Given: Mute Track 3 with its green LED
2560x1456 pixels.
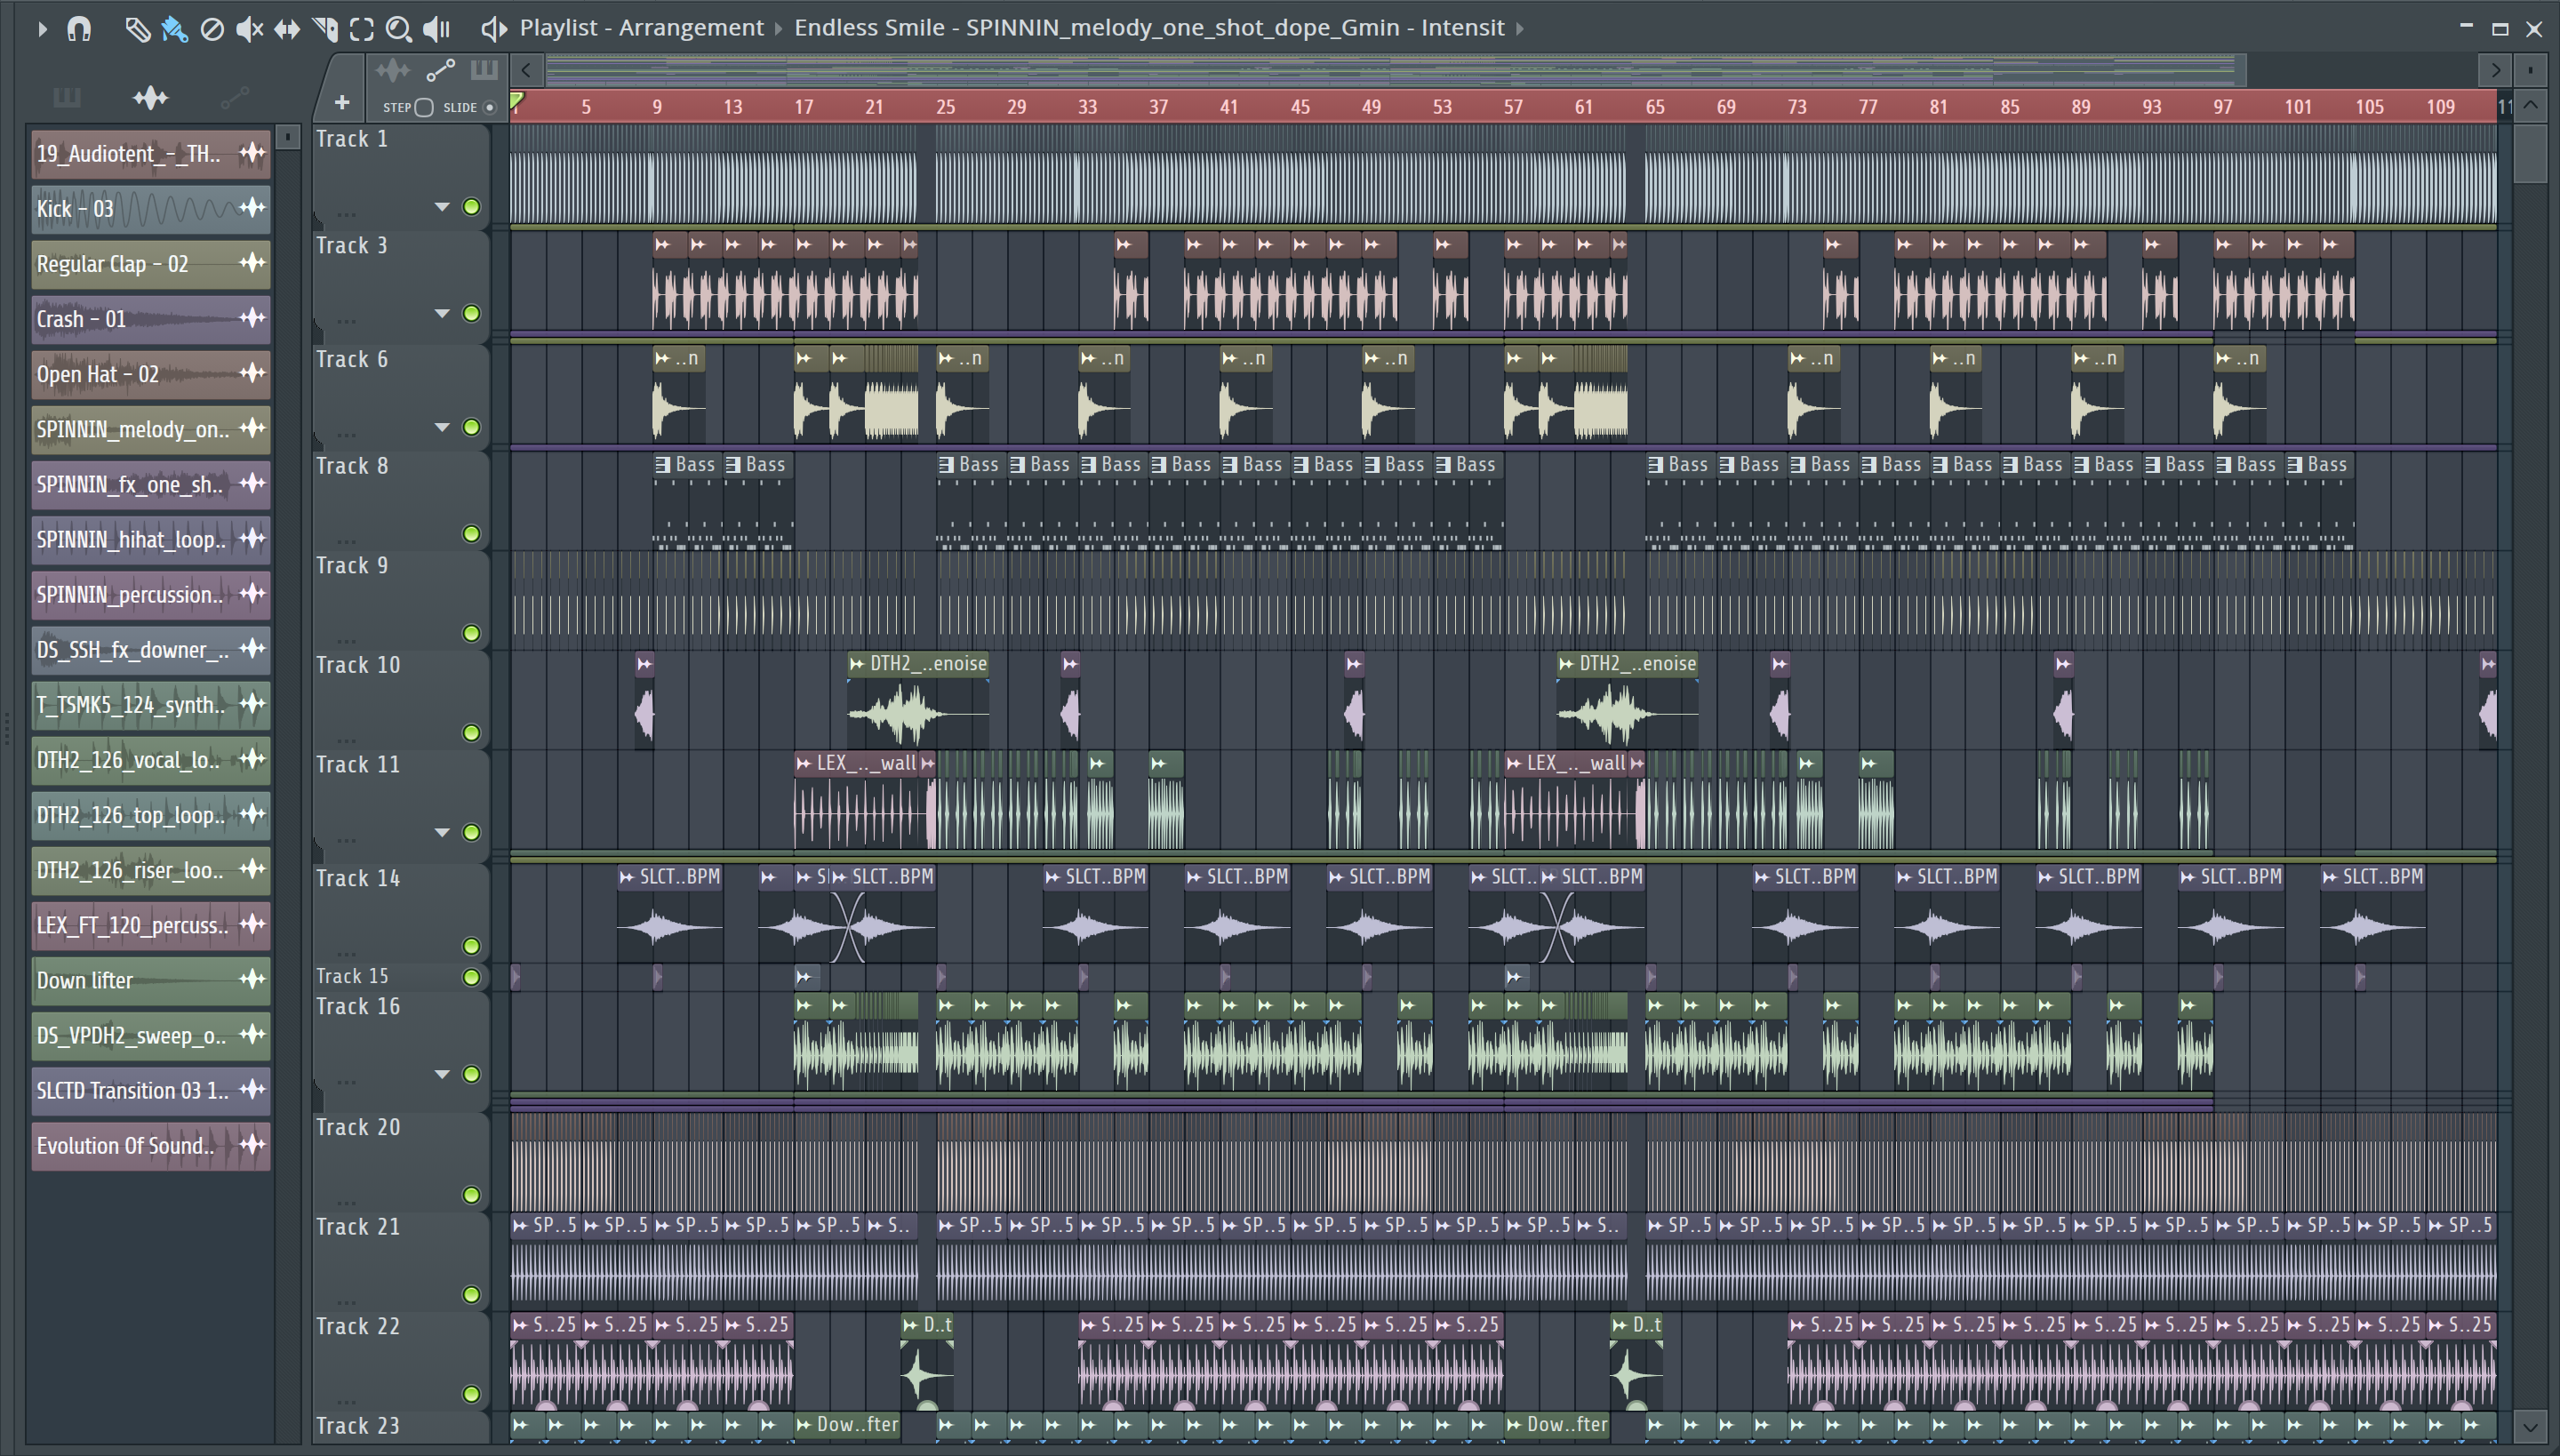Looking at the screenshot, I should [x=472, y=313].
